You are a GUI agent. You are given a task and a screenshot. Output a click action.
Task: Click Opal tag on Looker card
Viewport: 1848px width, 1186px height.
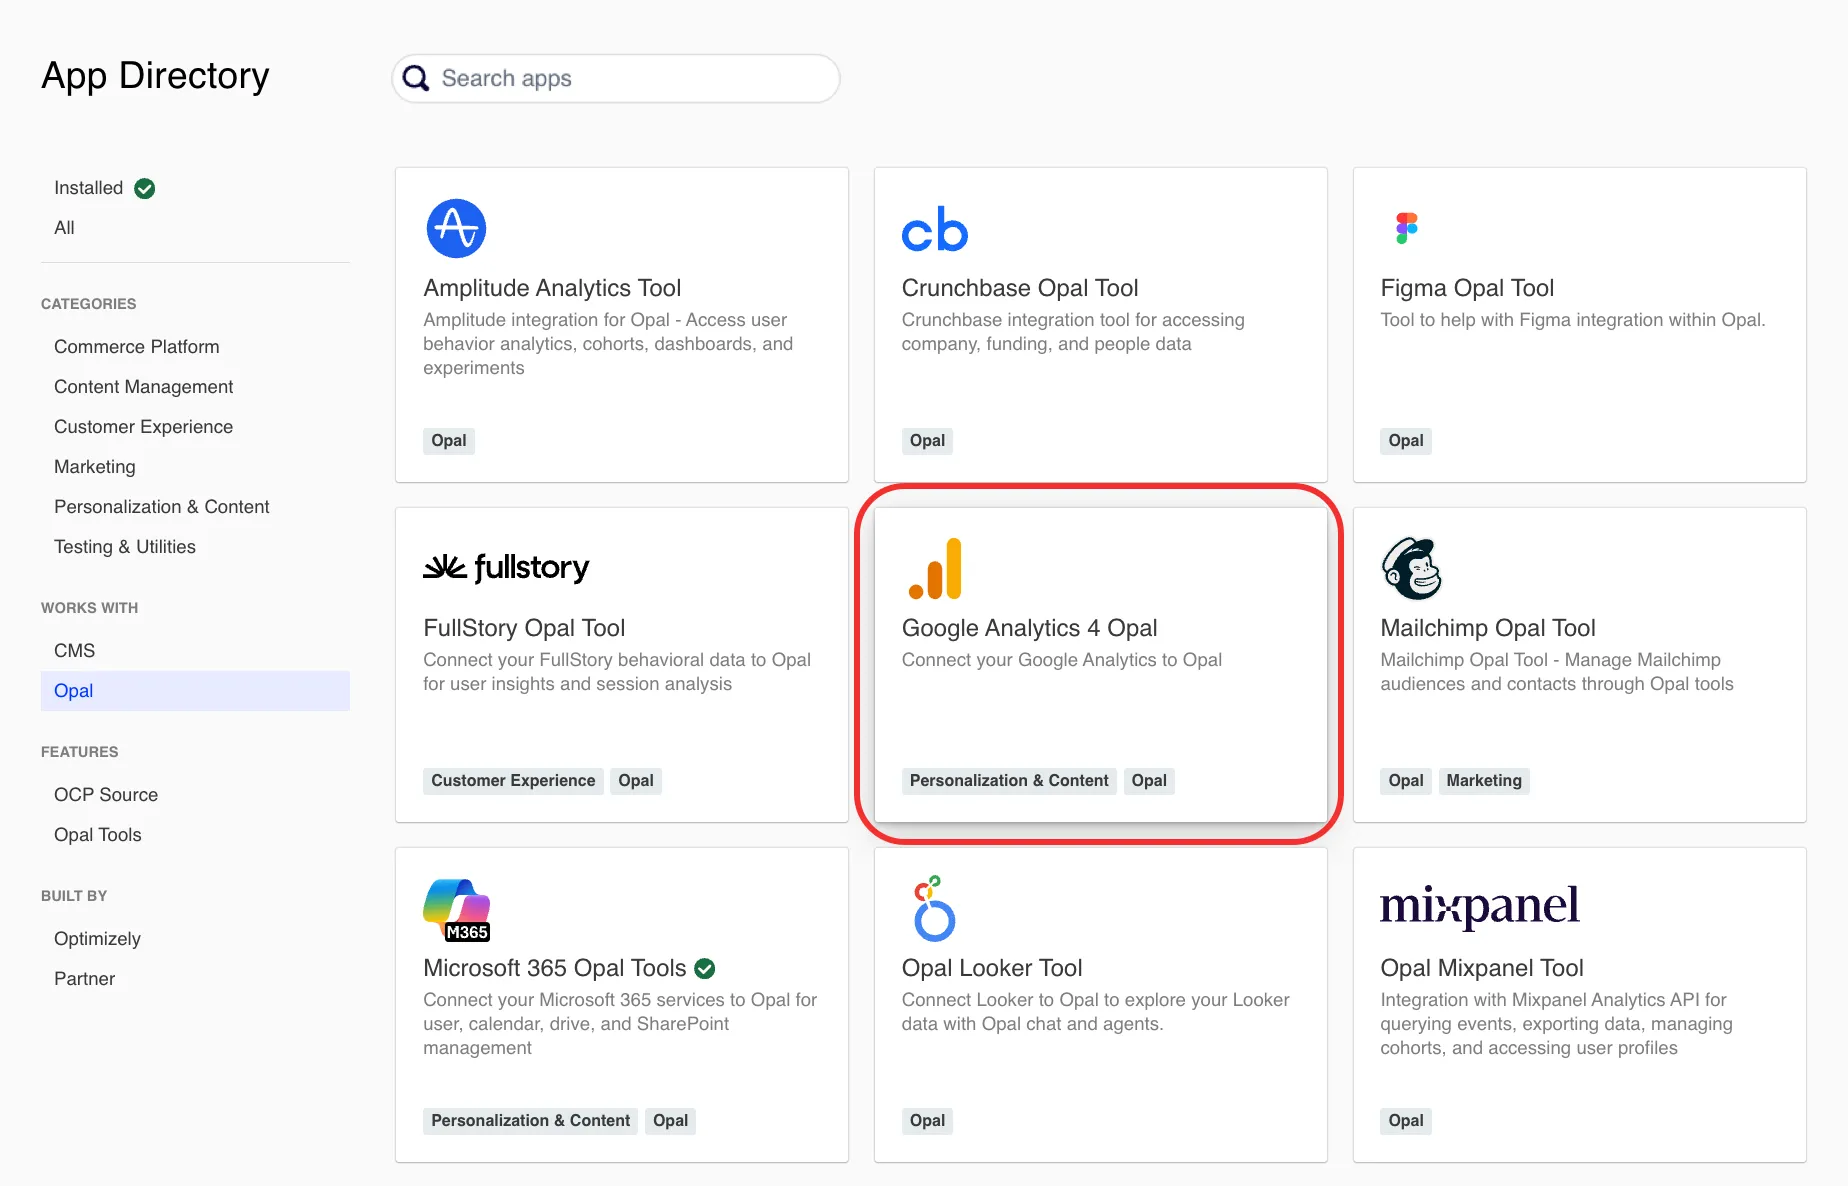(x=928, y=1121)
